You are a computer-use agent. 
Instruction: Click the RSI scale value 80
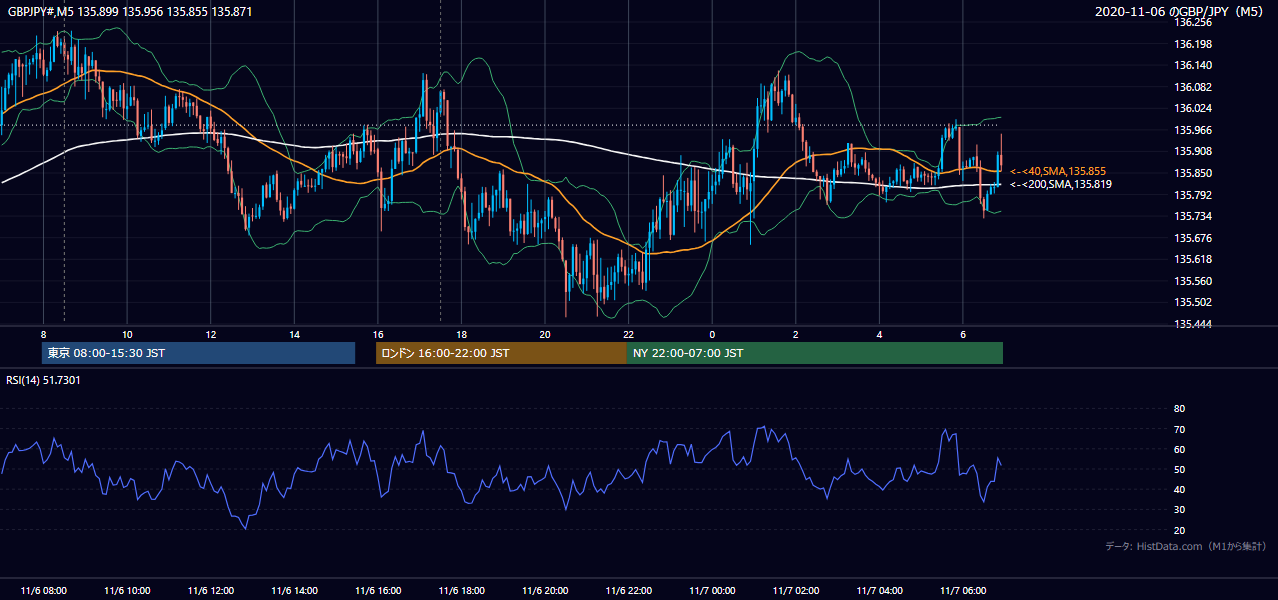(x=1179, y=409)
